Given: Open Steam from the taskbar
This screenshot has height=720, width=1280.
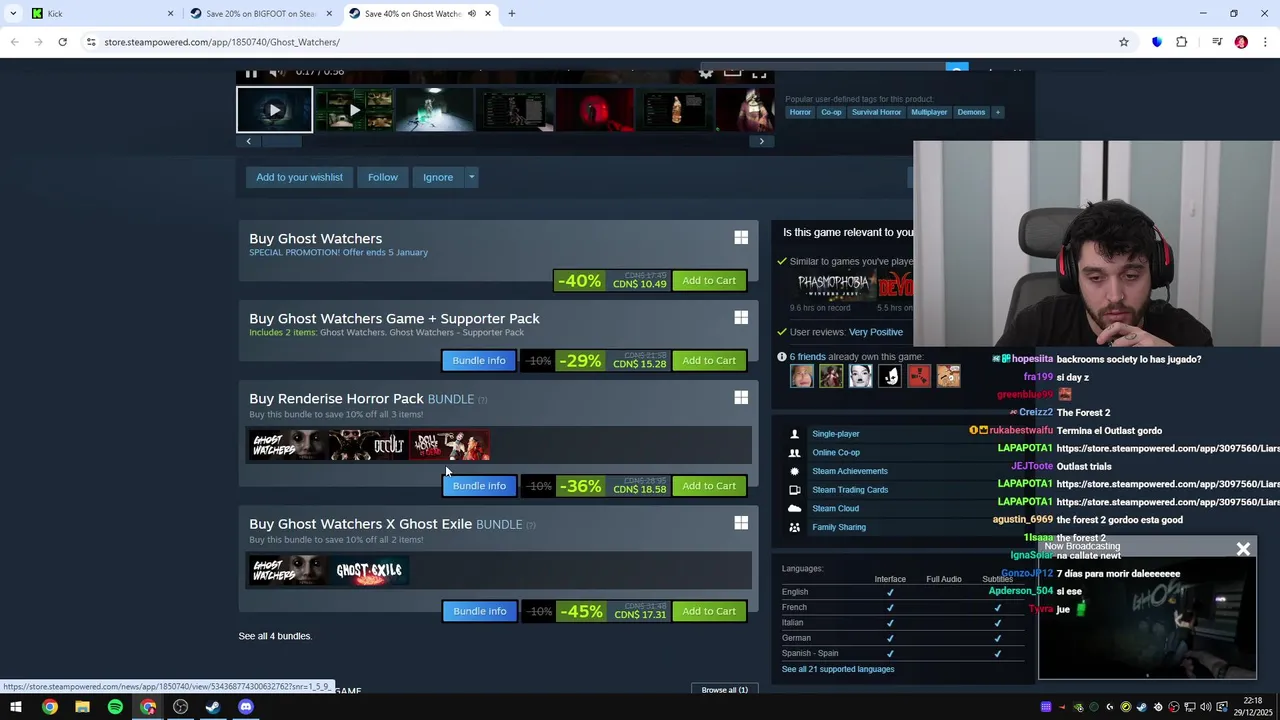Looking at the screenshot, I should pyautogui.click(x=213, y=707).
